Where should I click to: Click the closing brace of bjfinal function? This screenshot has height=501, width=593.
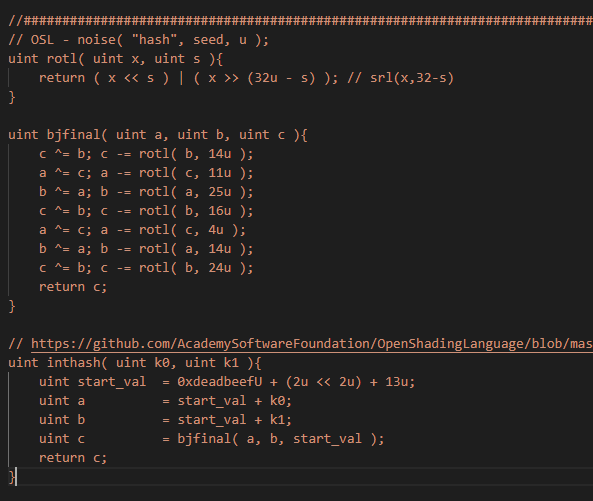[12, 306]
